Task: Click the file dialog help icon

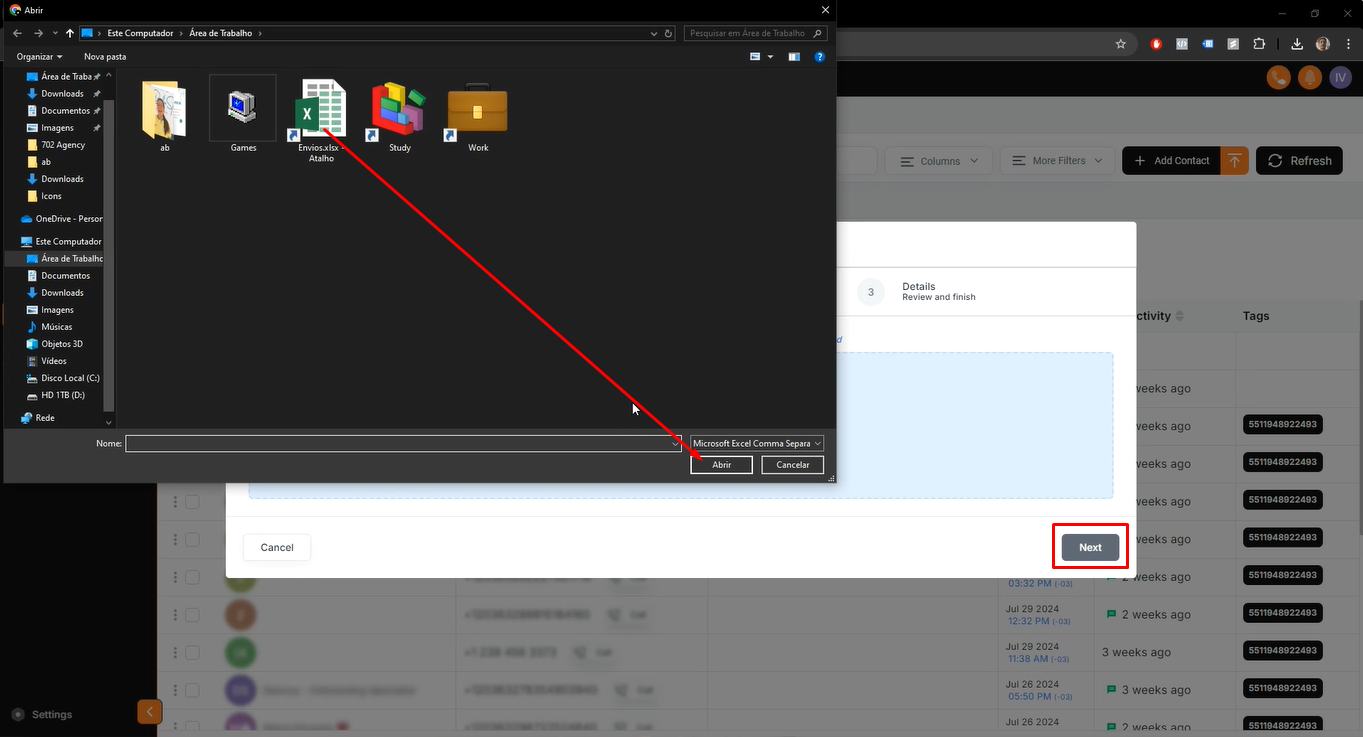Action: [819, 57]
